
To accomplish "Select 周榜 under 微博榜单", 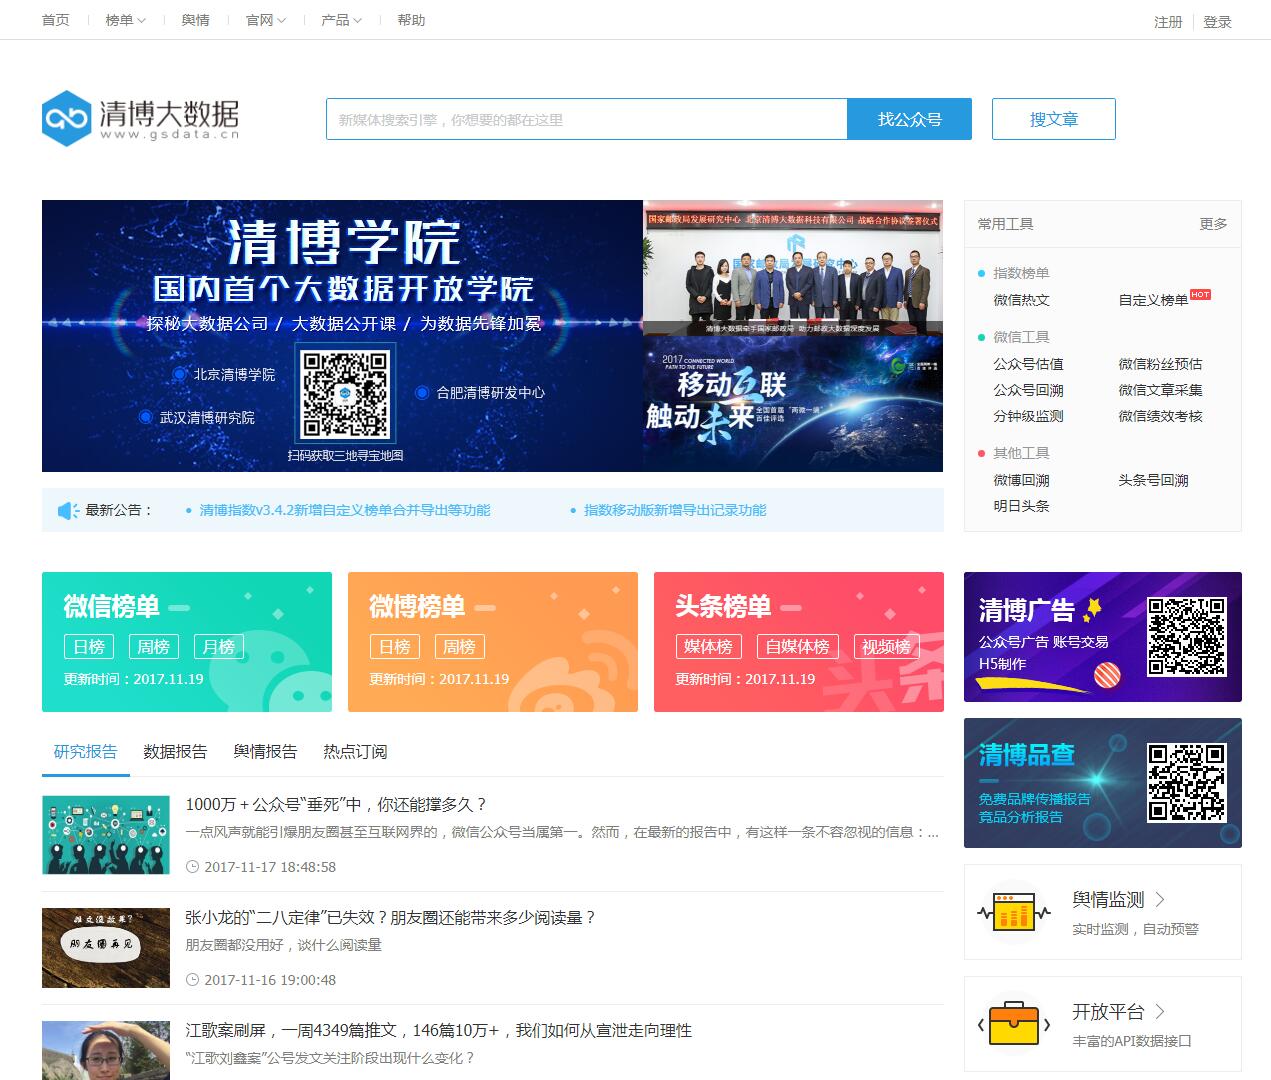I will point(459,647).
